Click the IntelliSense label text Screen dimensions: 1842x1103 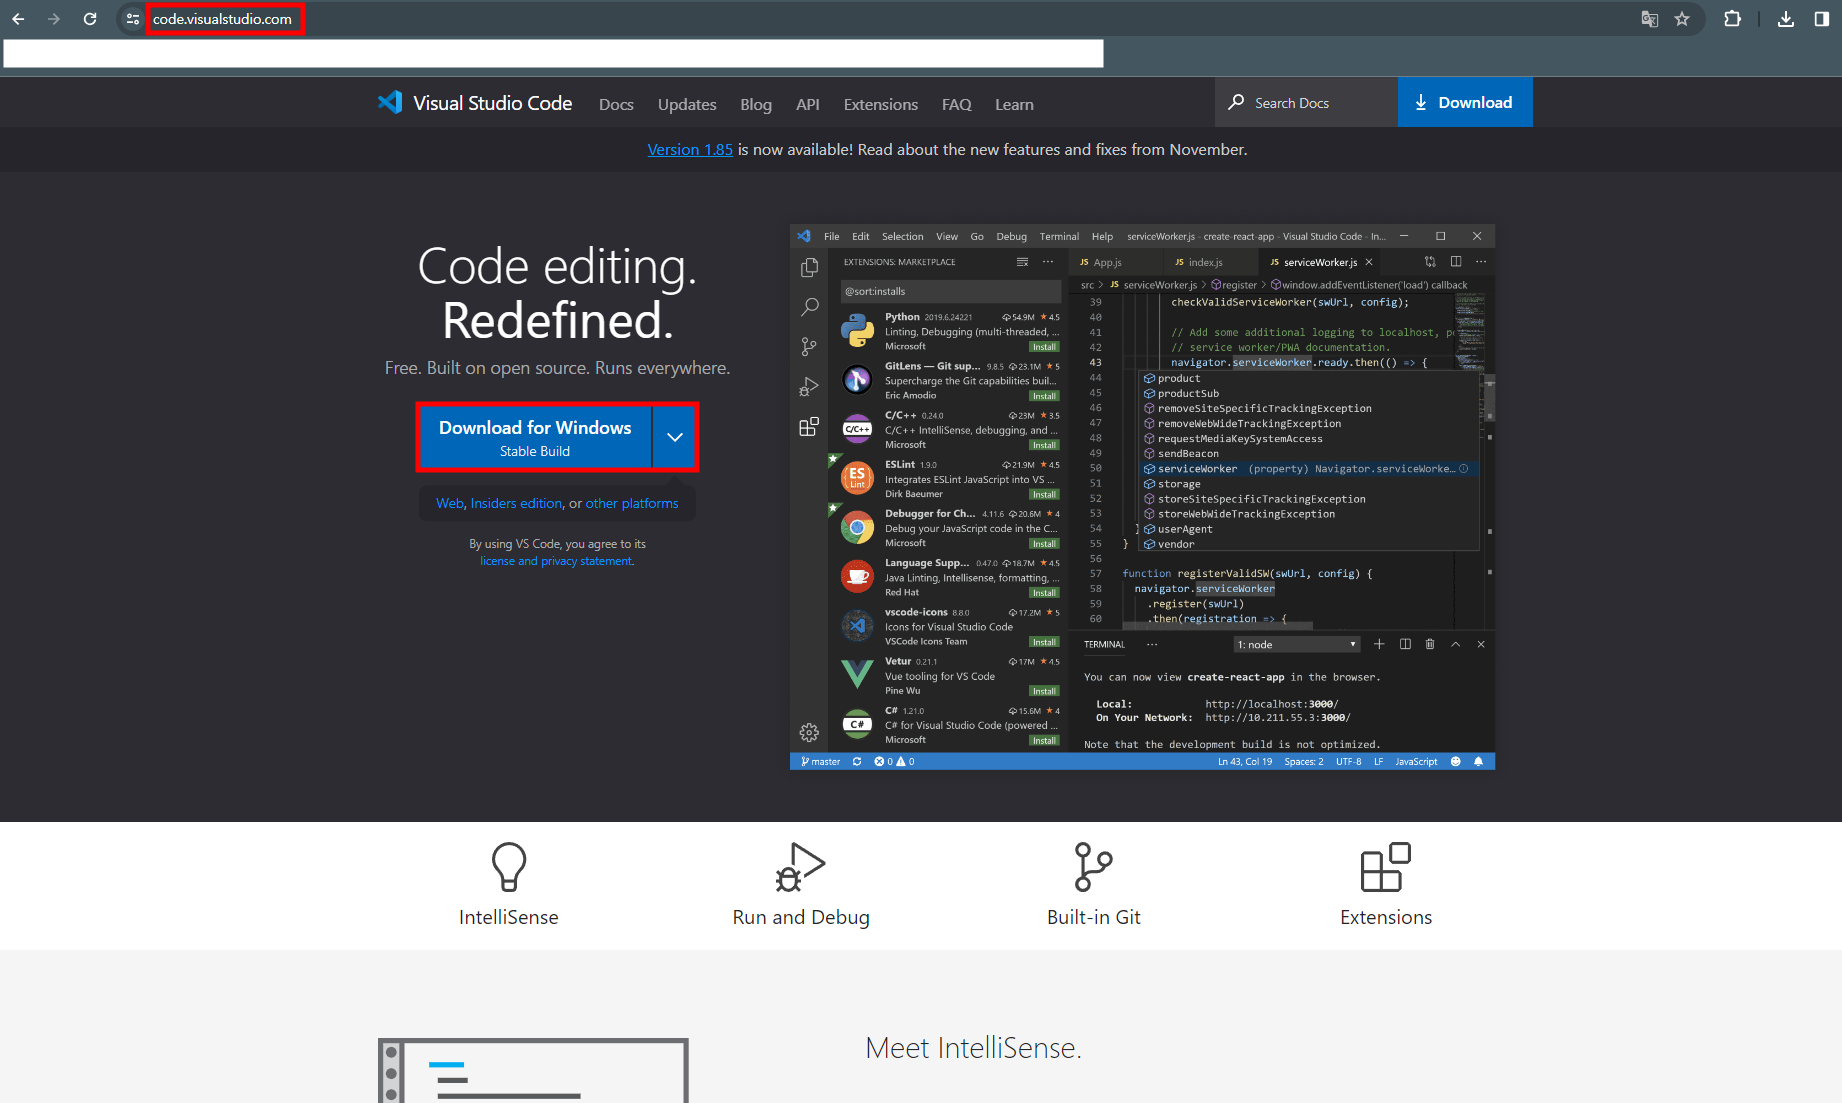click(509, 917)
